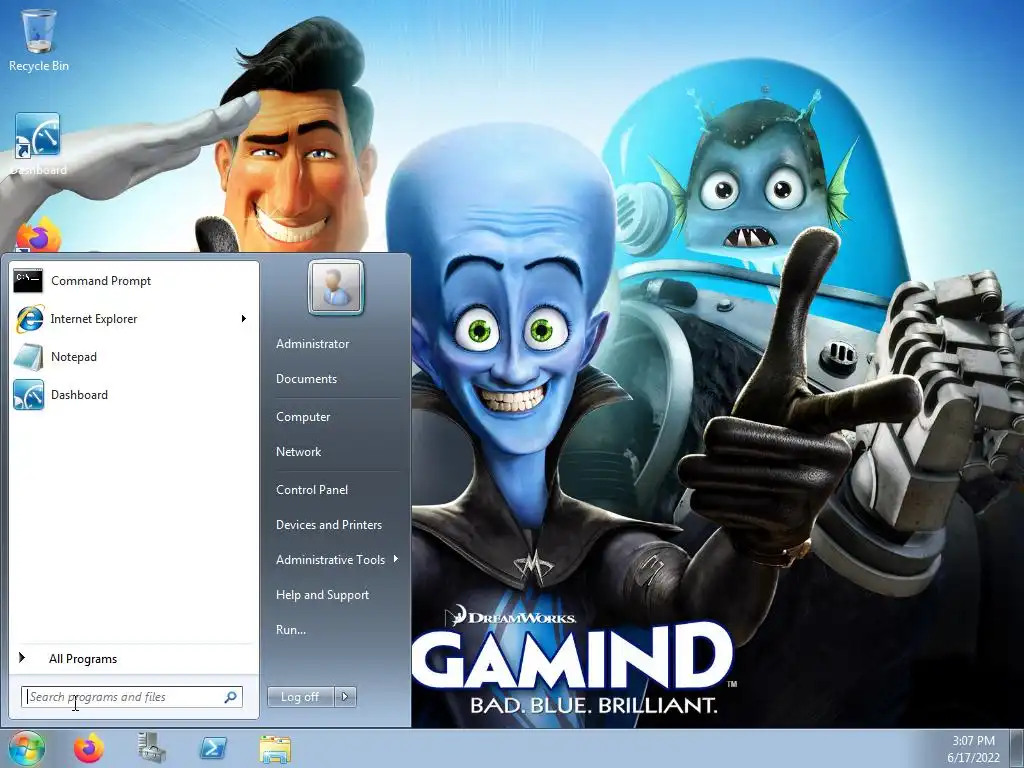Screen dimensions: 1024x768
Task: Click the Command Prompt icon in Start menu
Action: (28, 281)
